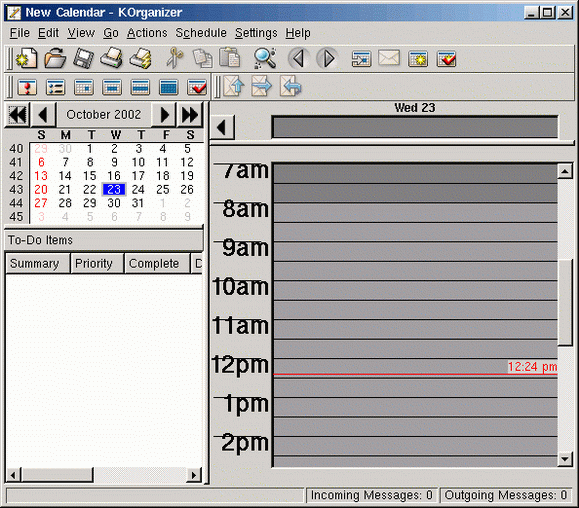Switch to To-do List view icon
The width and height of the screenshot is (579, 508).
click(x=197, y=87)
